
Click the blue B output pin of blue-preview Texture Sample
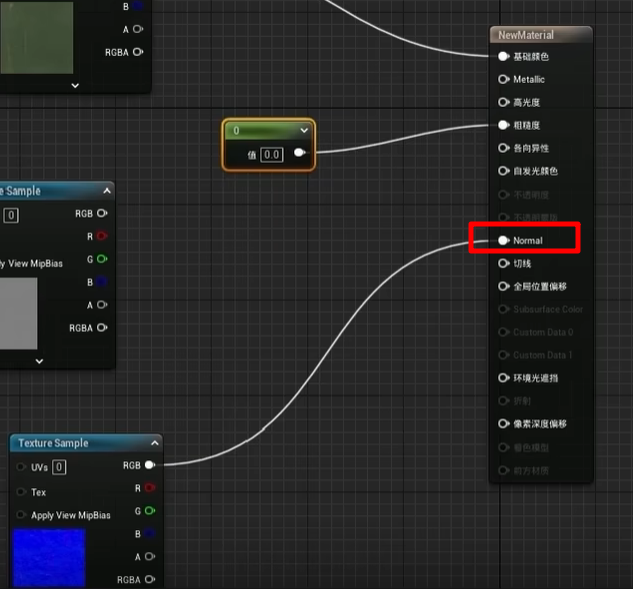point(150,534)
